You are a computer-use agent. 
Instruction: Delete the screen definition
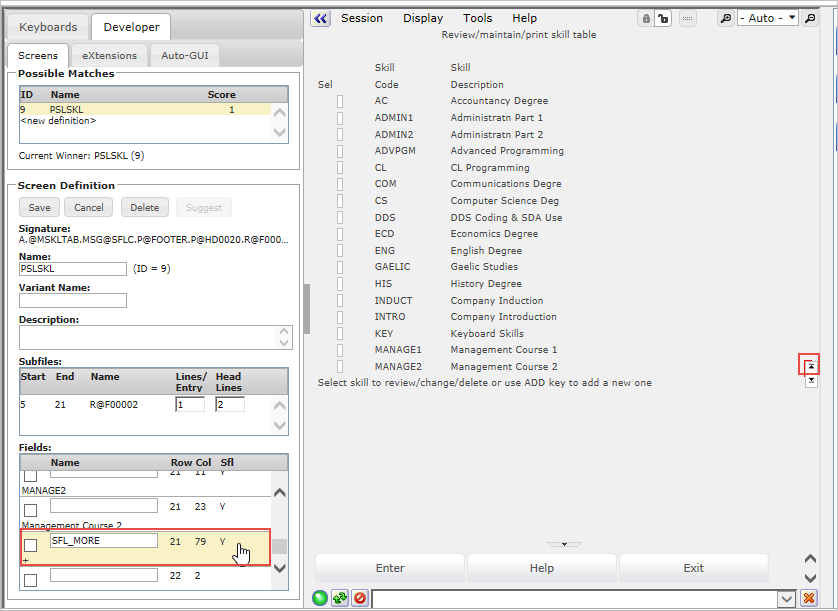[x=145, y=207]
